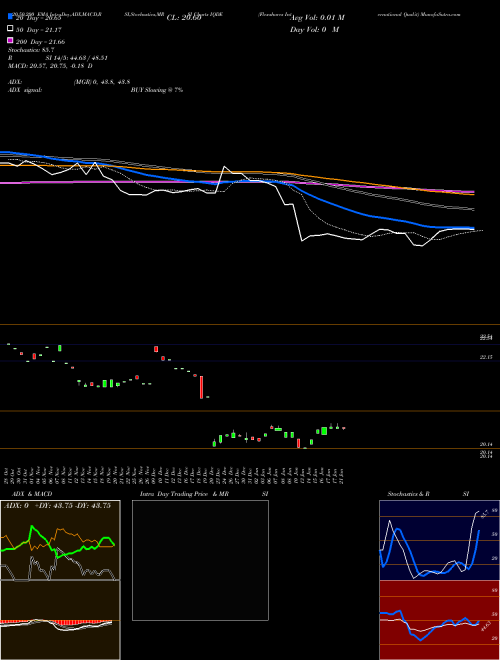Click the blue 20 Day legend swatch

10,17
